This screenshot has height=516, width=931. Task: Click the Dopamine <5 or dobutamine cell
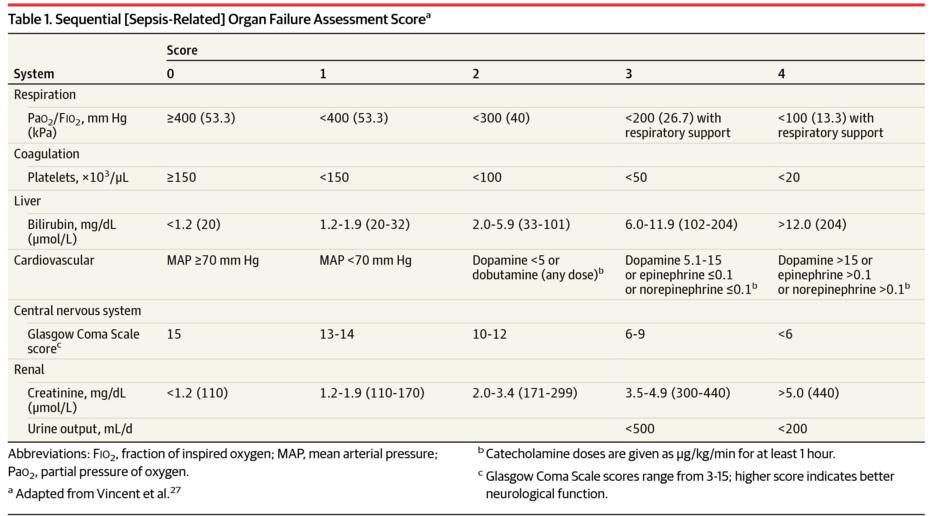point(537,267)
